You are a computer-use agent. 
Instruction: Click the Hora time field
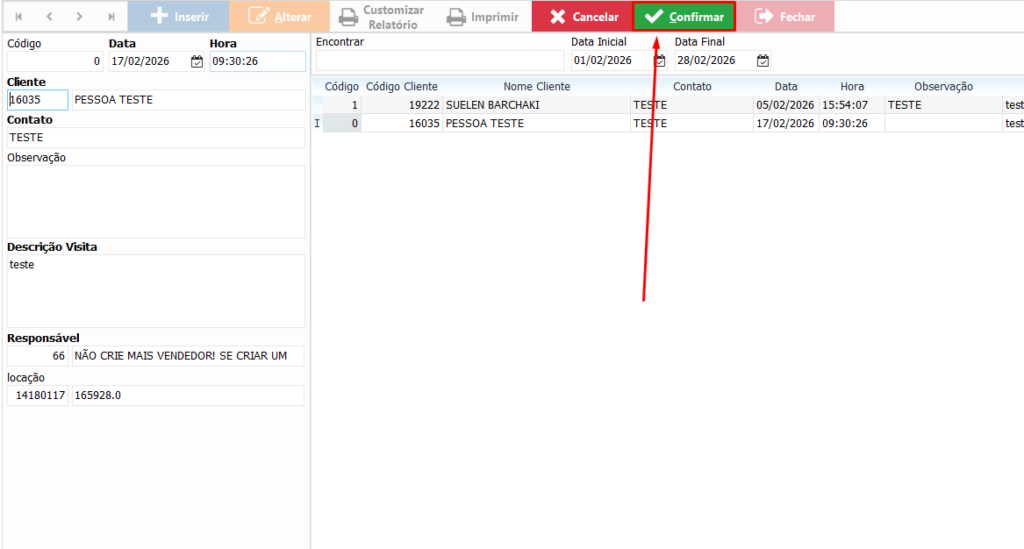coord(256,62)
